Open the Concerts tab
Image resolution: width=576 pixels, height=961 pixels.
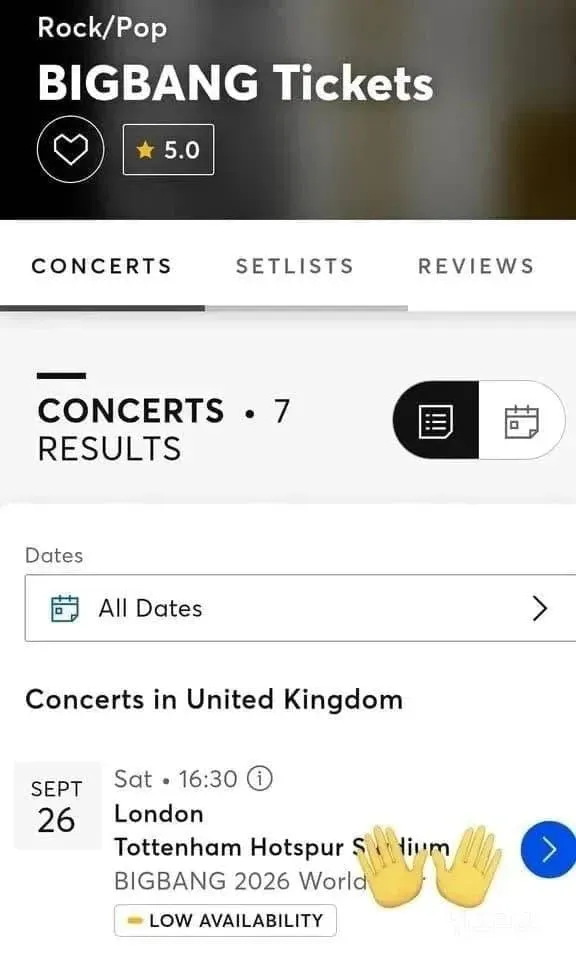pyautogui.click(x=102, y=266)
